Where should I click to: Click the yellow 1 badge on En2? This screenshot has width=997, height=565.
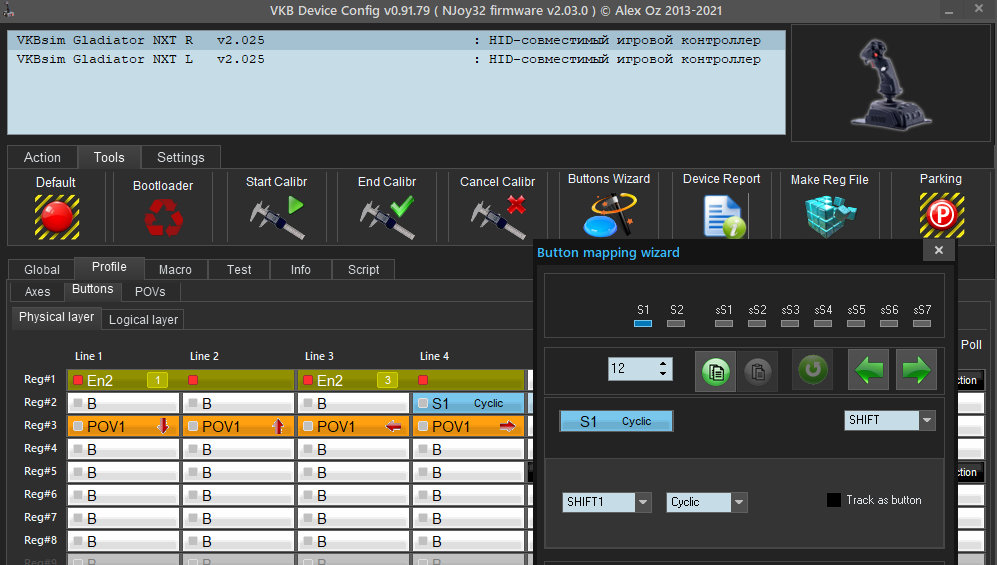point(157,380)
